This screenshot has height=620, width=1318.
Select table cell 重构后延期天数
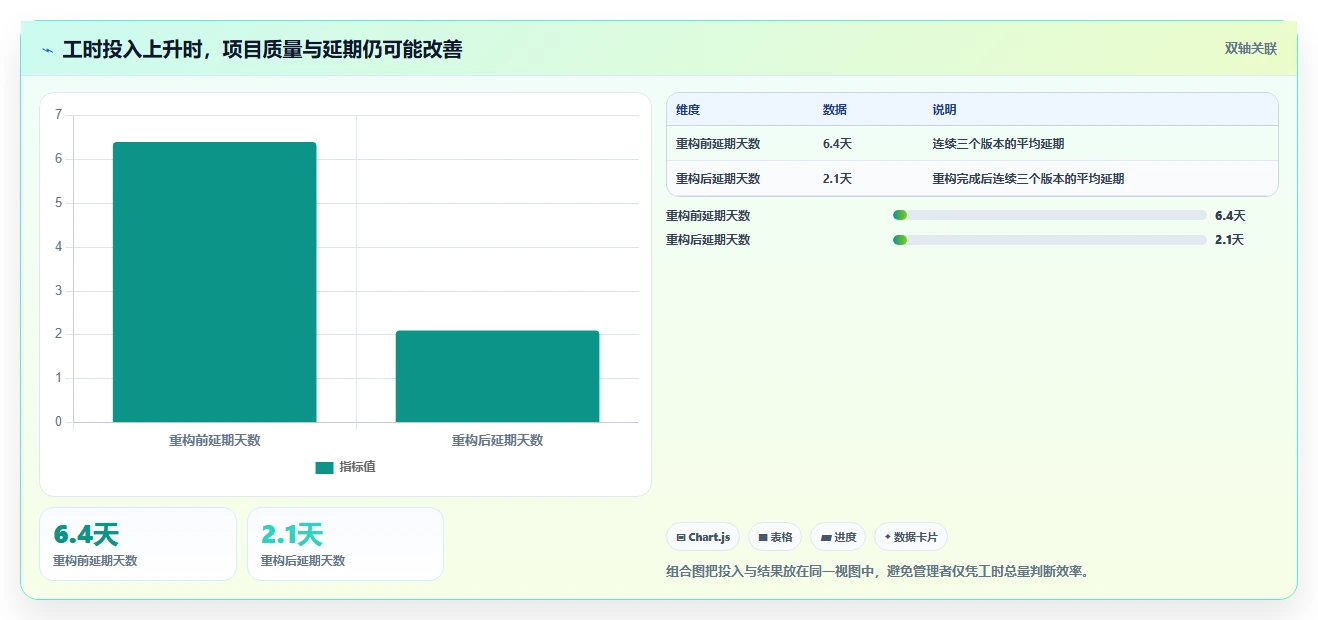pyautogui.click(x=718, y=179)
